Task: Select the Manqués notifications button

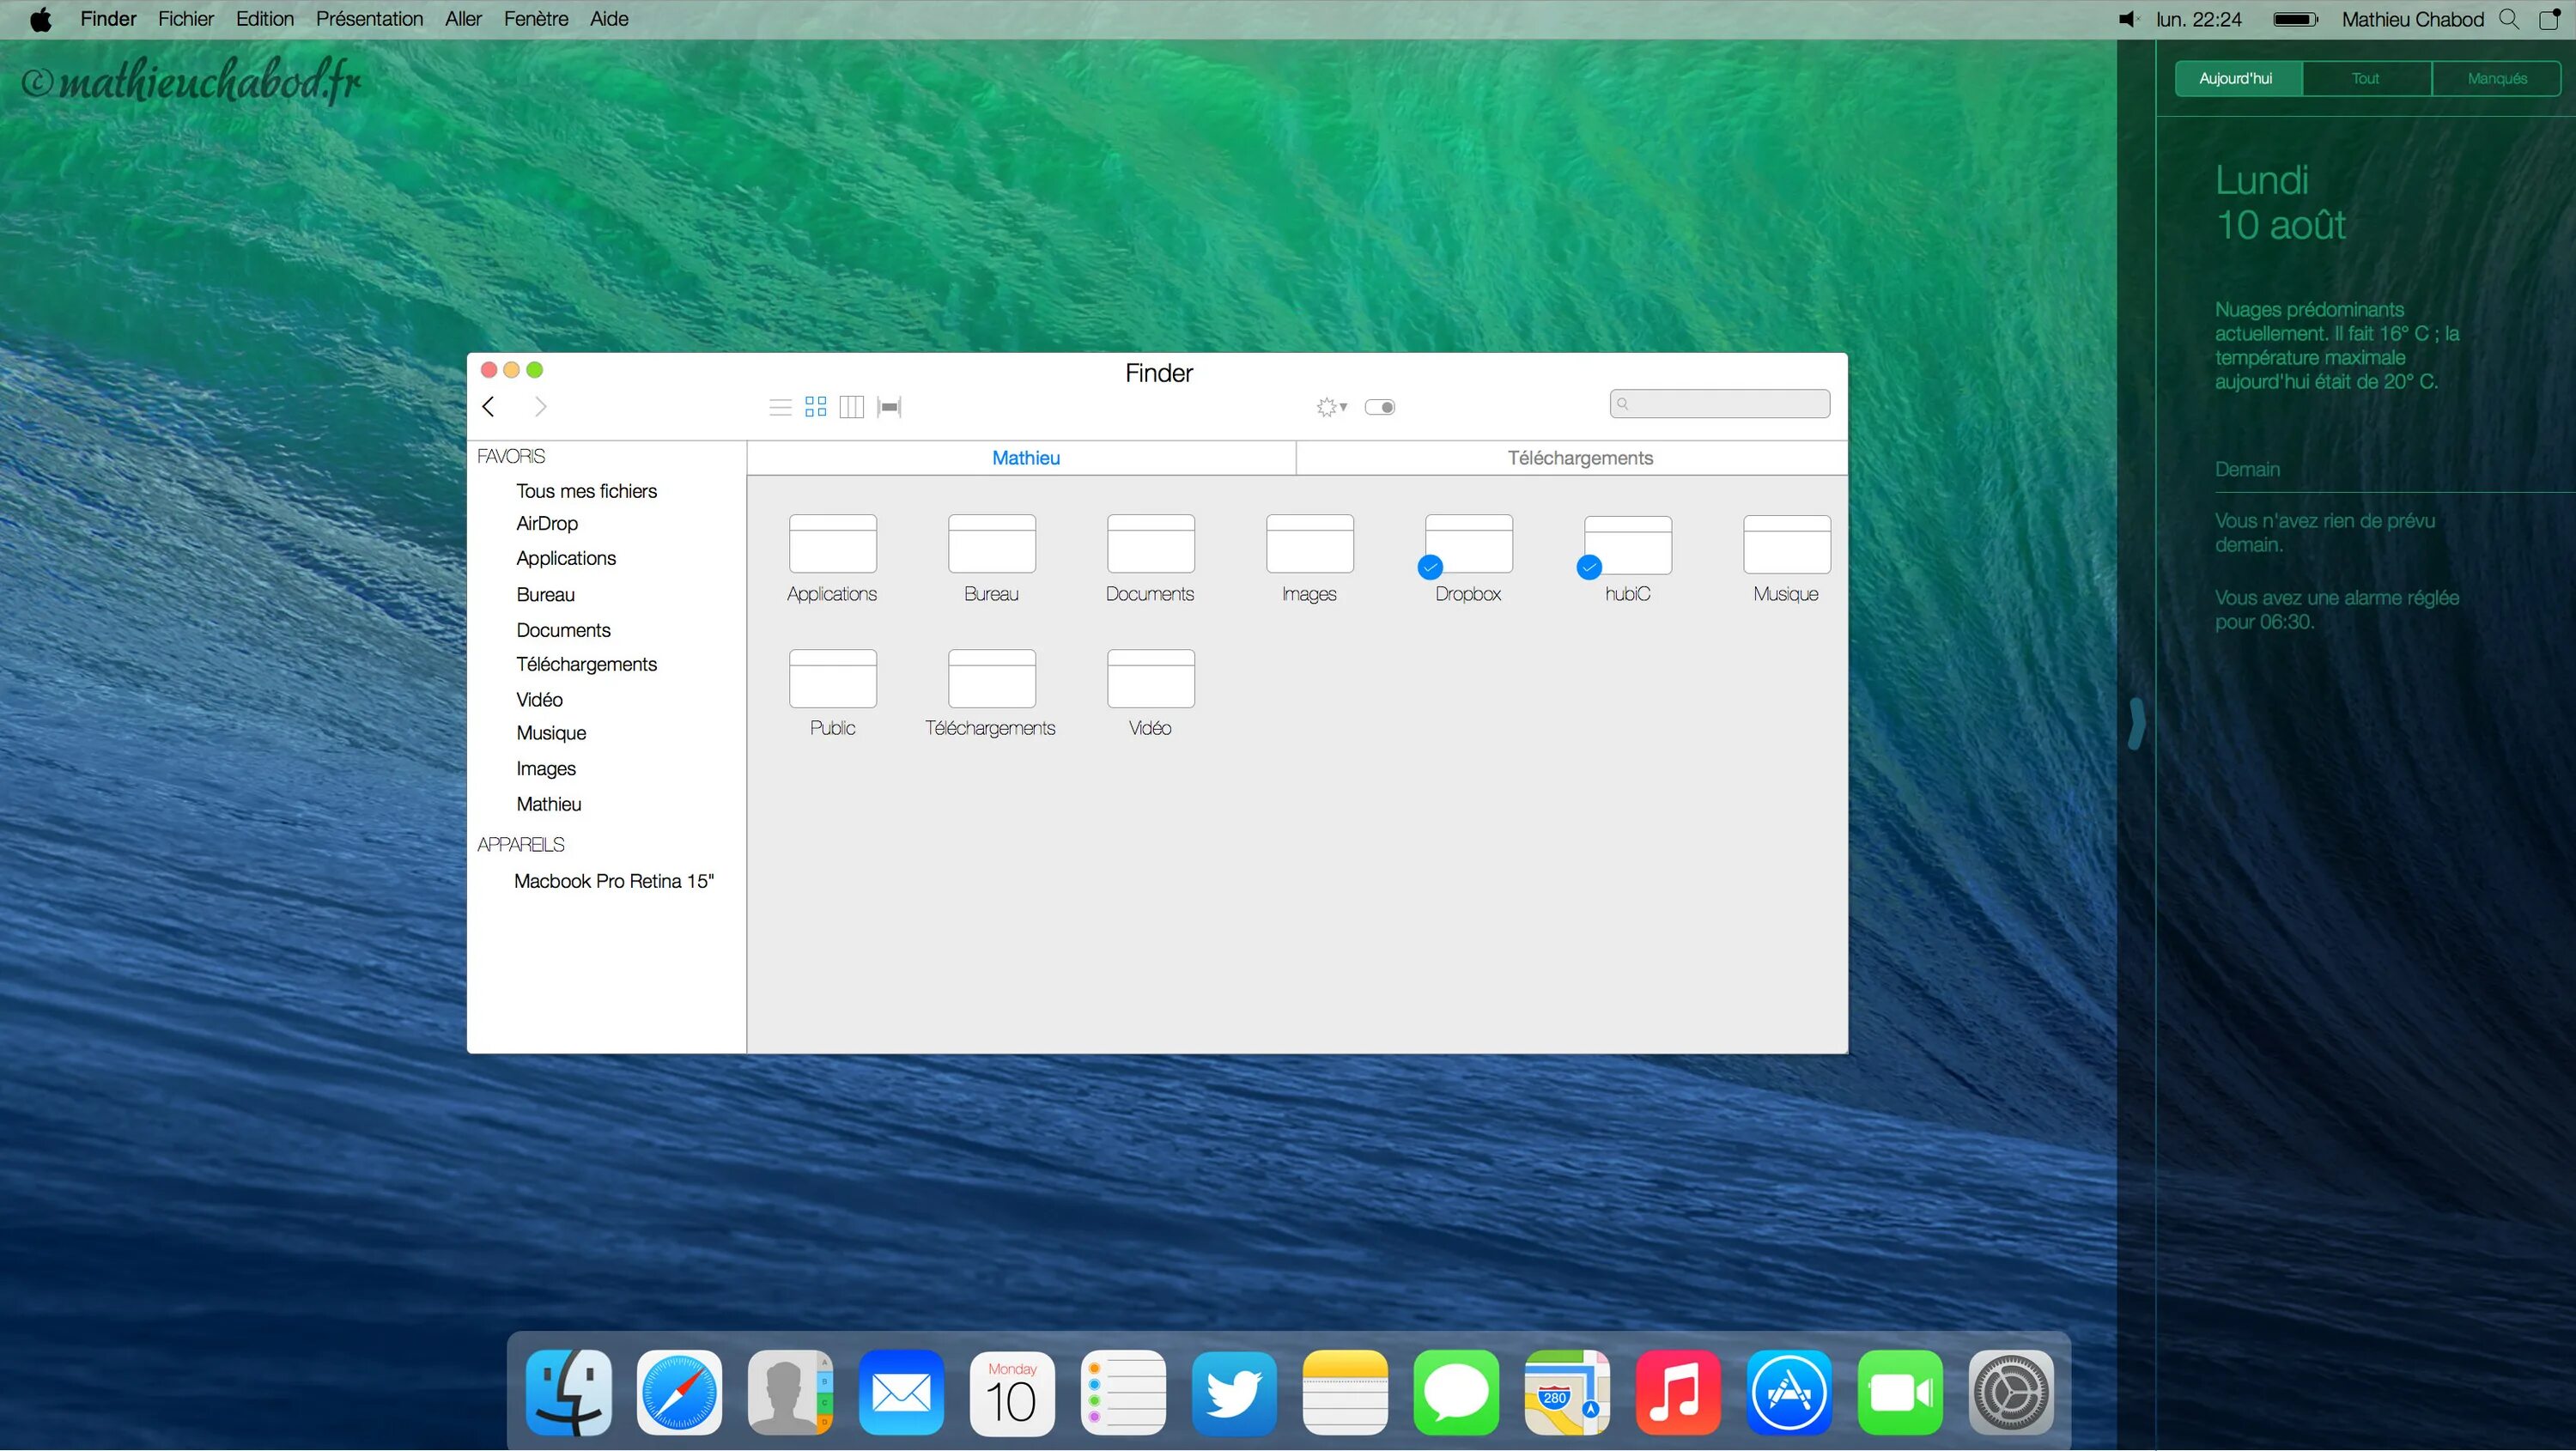Action: coord(2496,78)
